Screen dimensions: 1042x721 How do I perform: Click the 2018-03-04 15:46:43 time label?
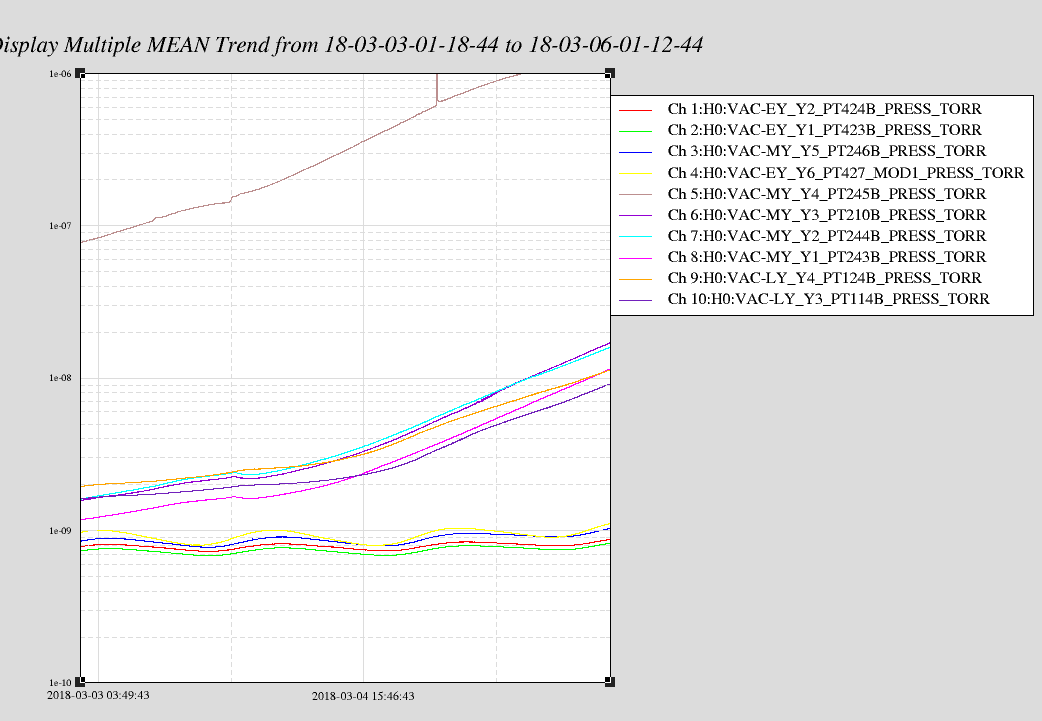pyautogui.click(x=364, y=696)
